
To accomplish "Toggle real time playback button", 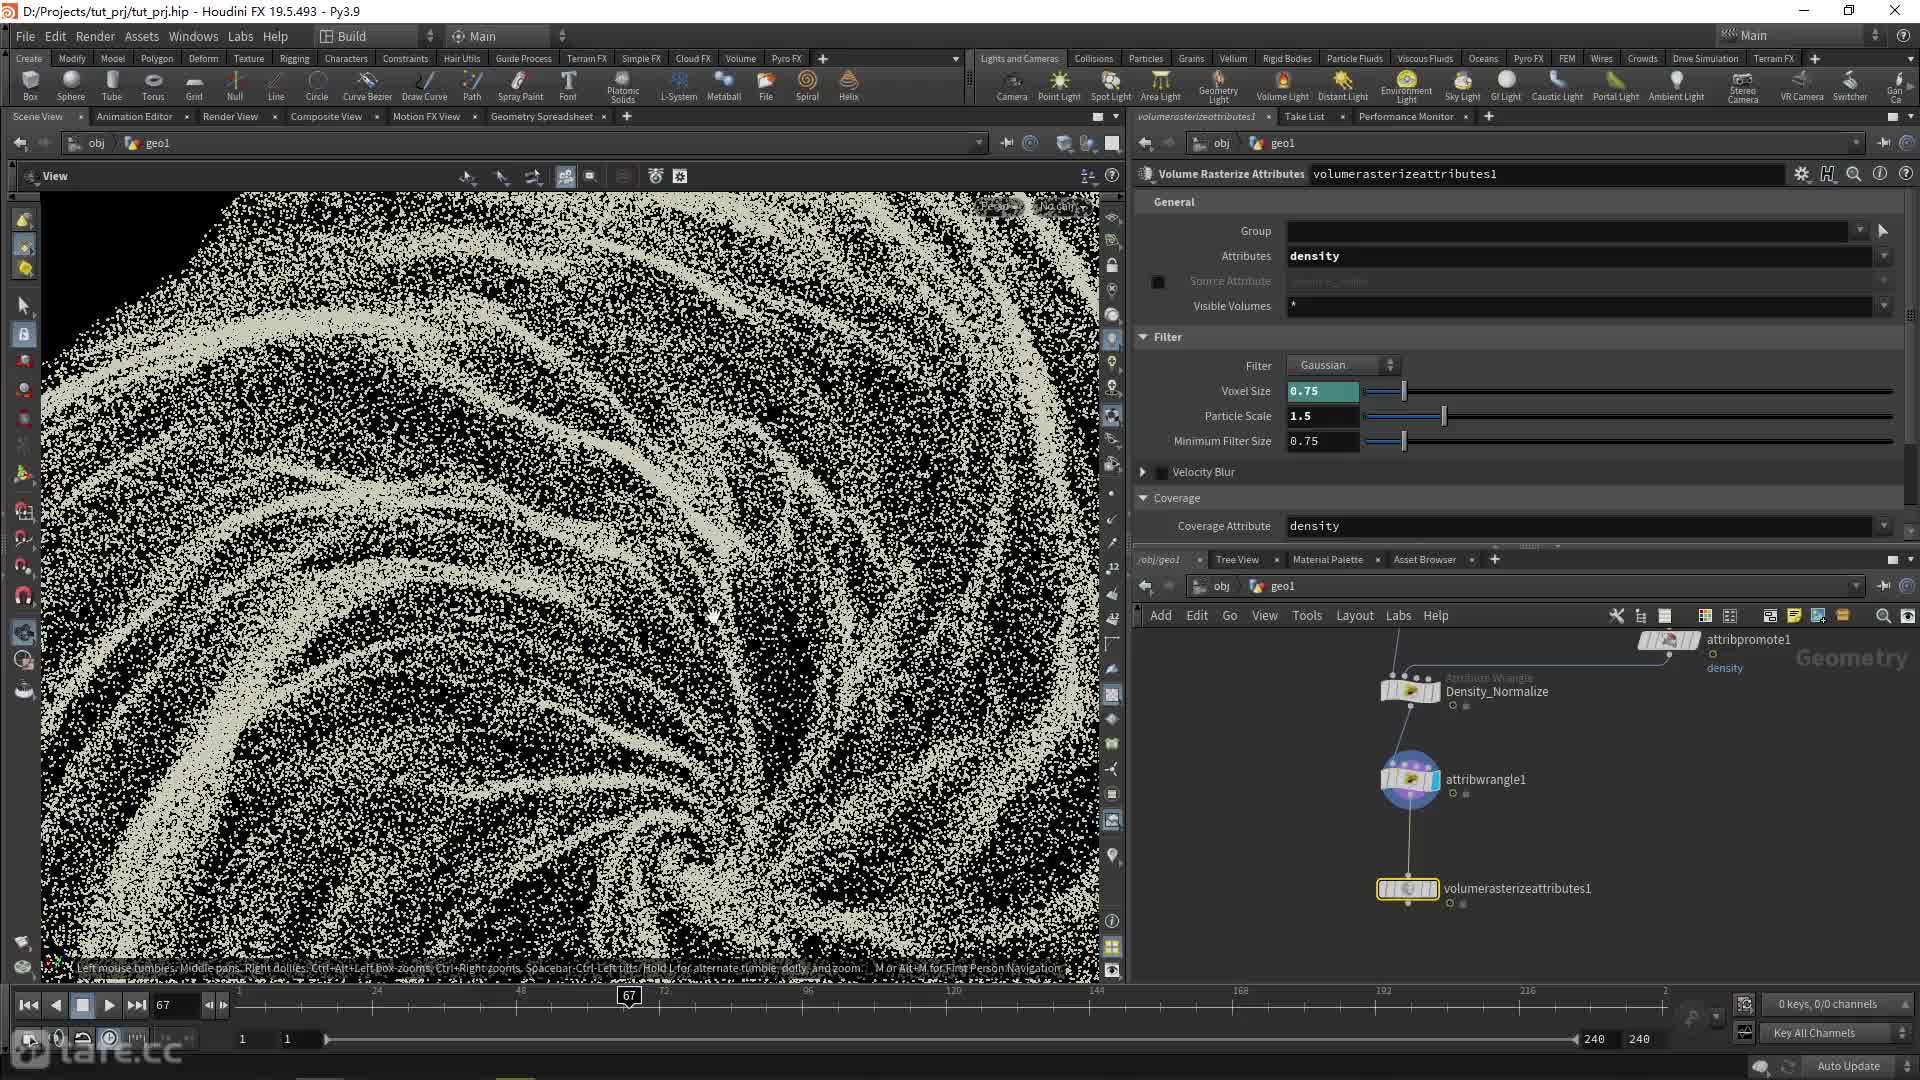I will 110,1038.
